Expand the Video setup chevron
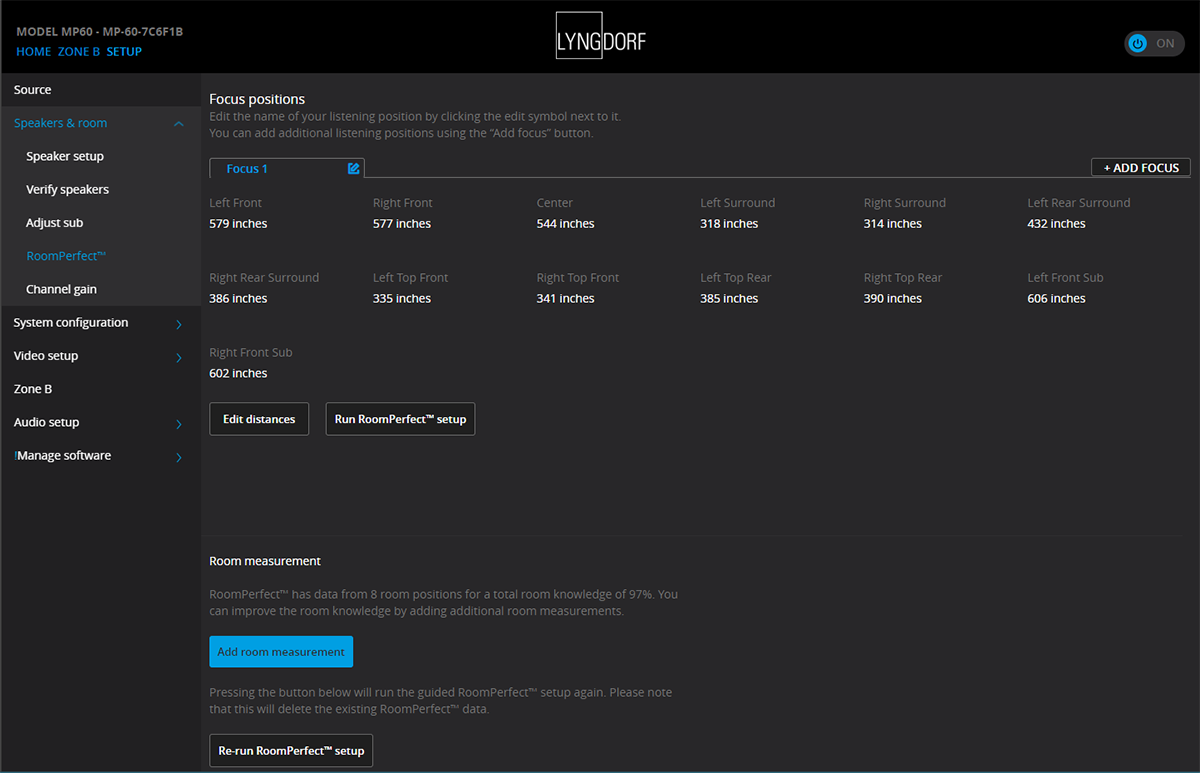 coord(179,357)
